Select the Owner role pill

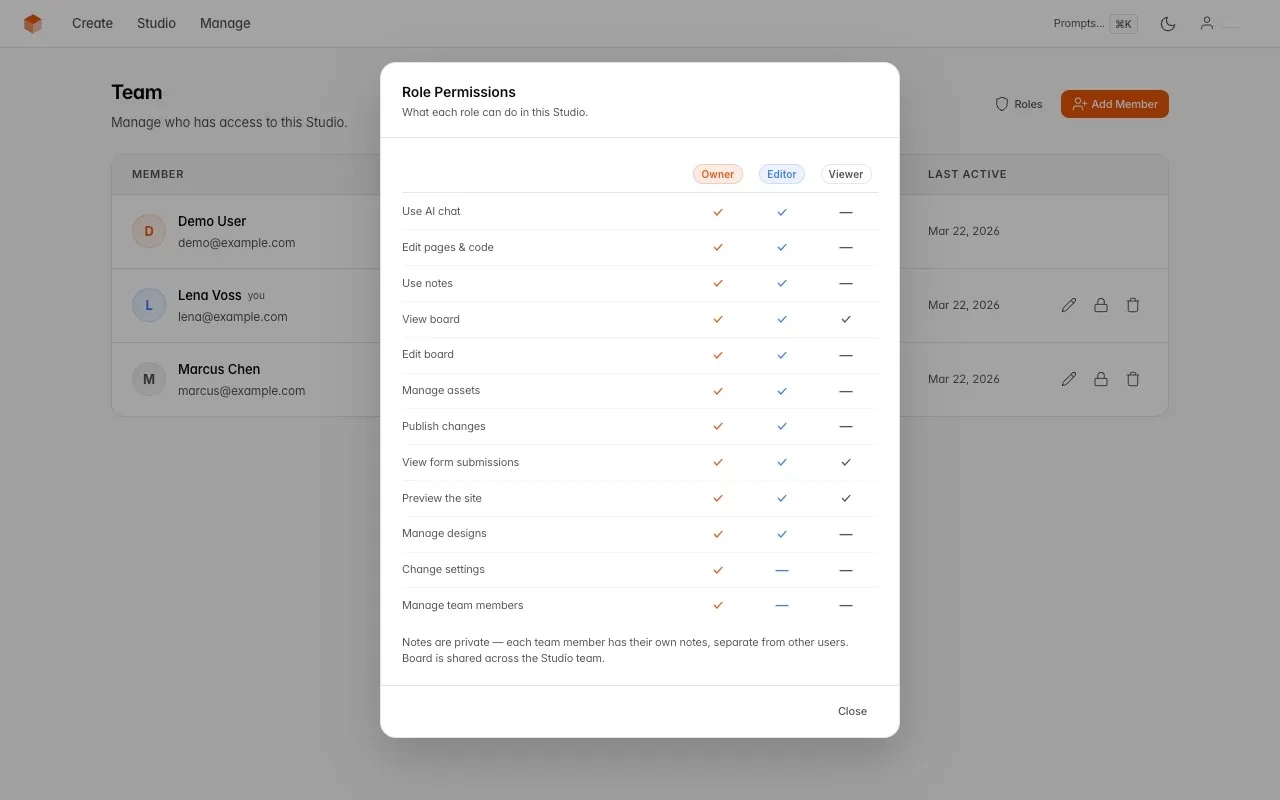tap(717, 173)
